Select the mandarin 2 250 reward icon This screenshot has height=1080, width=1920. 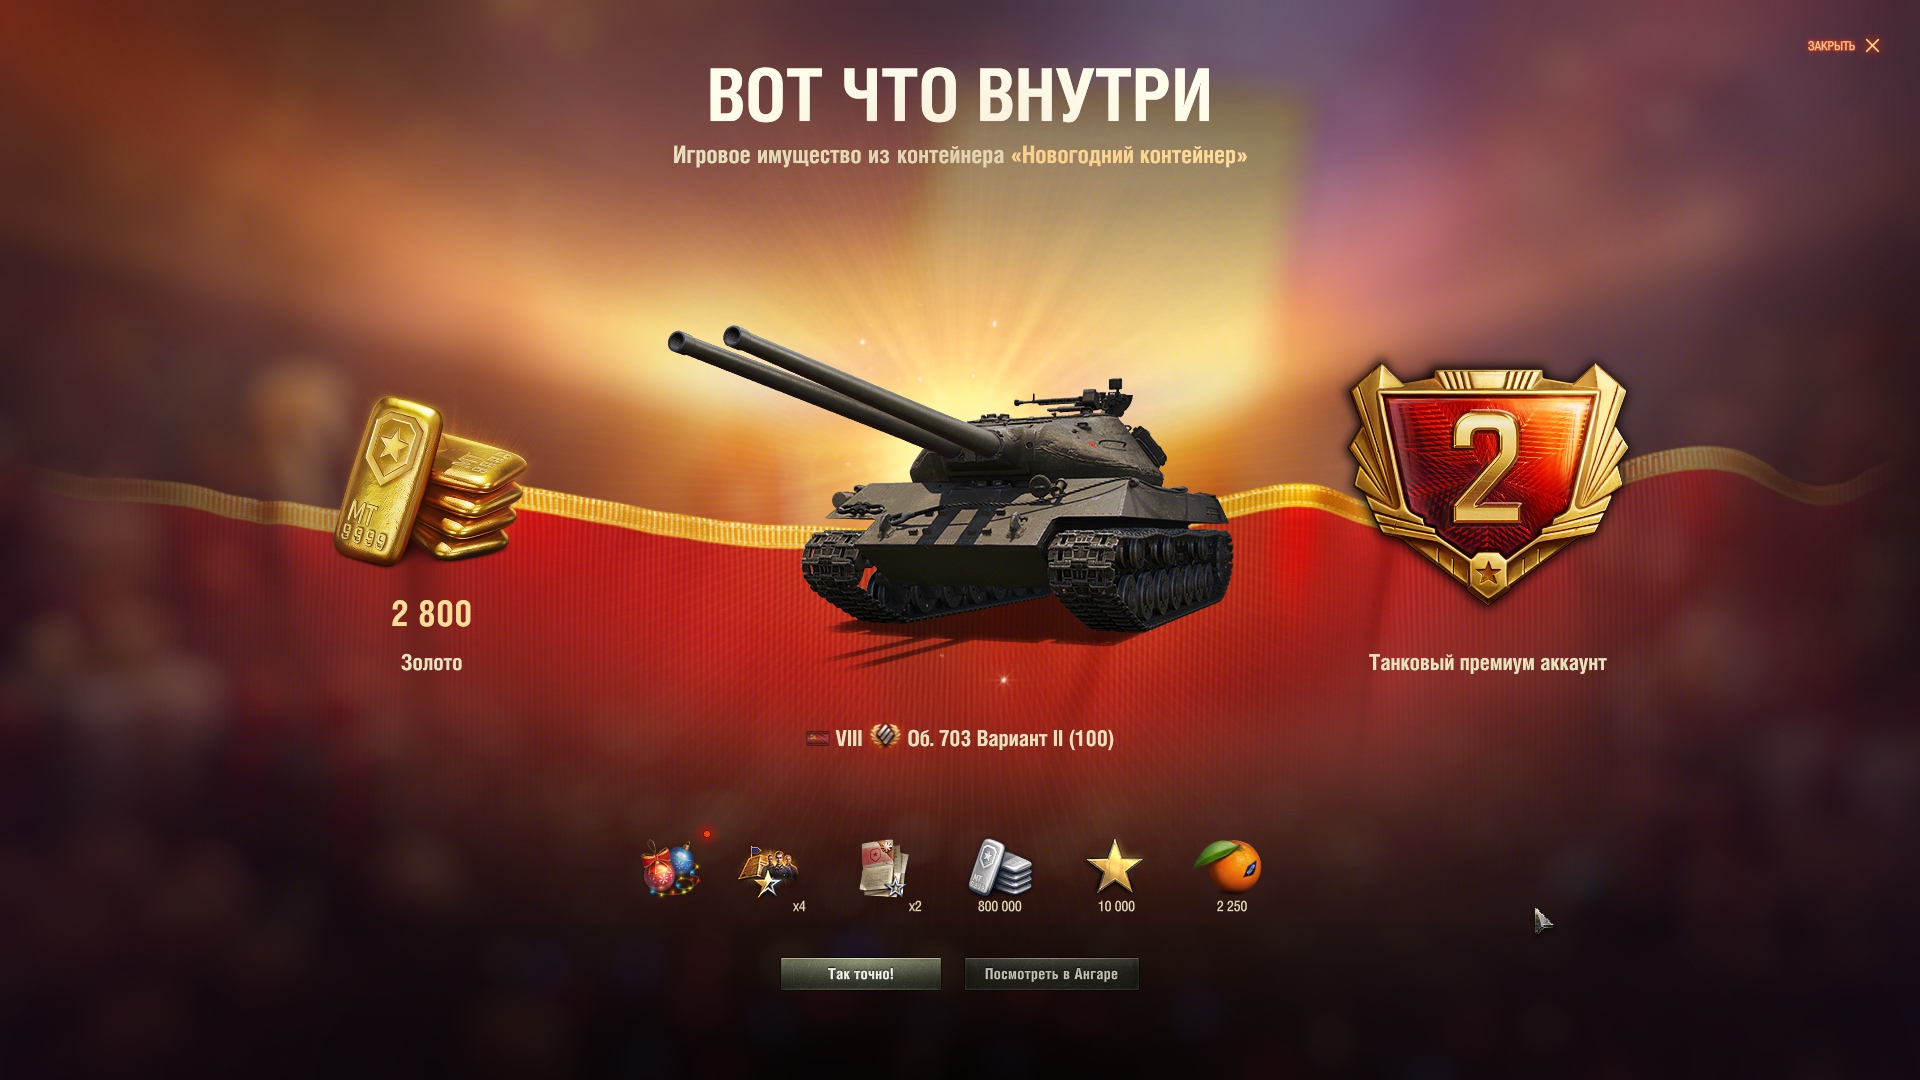1230,866
